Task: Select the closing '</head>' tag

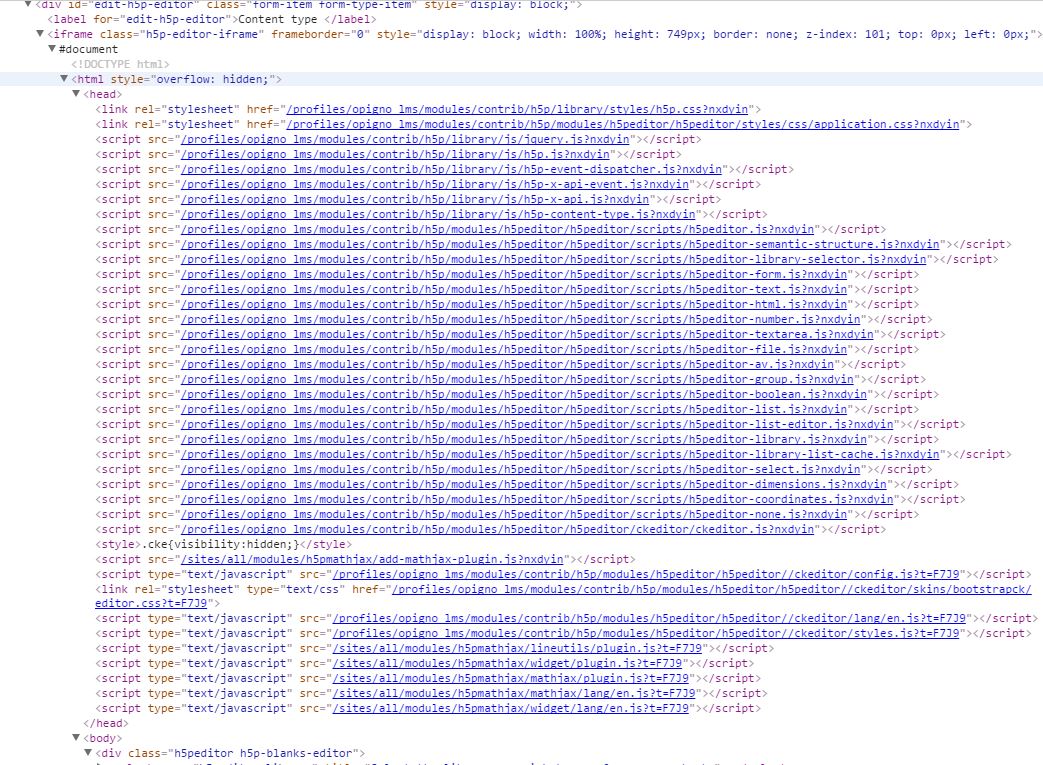Action: 106,723
